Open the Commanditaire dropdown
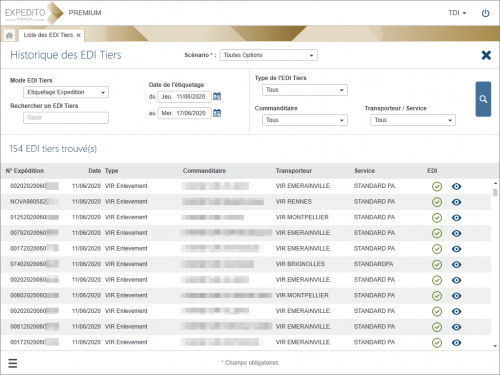 tap(305, 120)
